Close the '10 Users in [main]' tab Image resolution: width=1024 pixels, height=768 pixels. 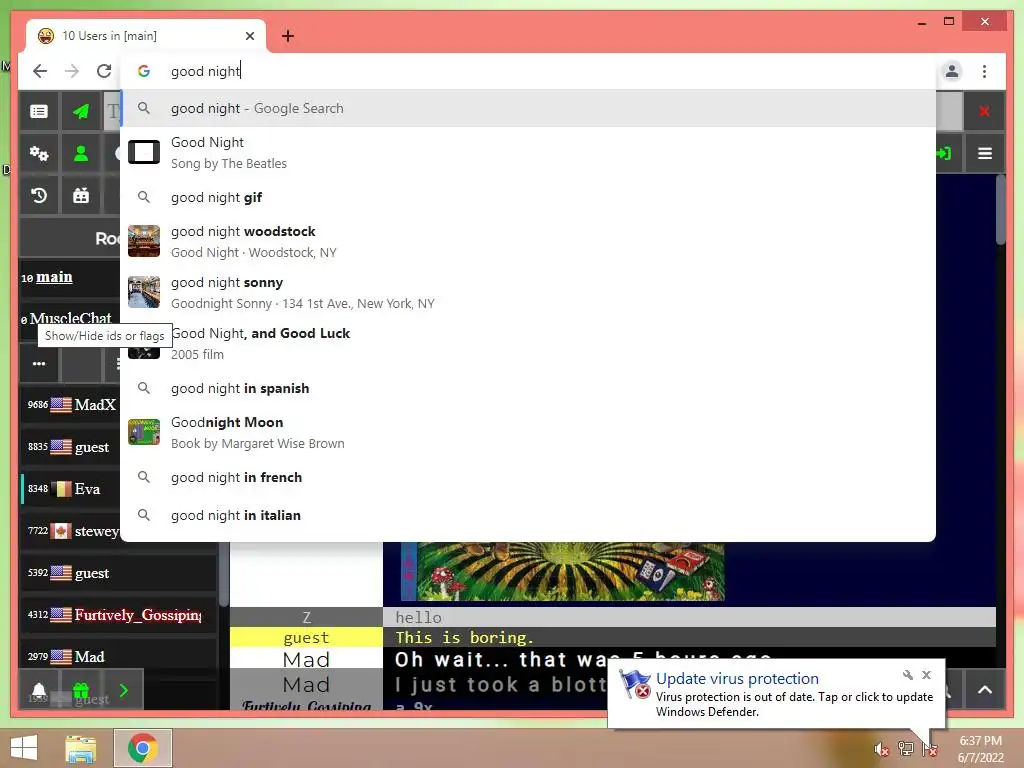(x=249, y=36)
